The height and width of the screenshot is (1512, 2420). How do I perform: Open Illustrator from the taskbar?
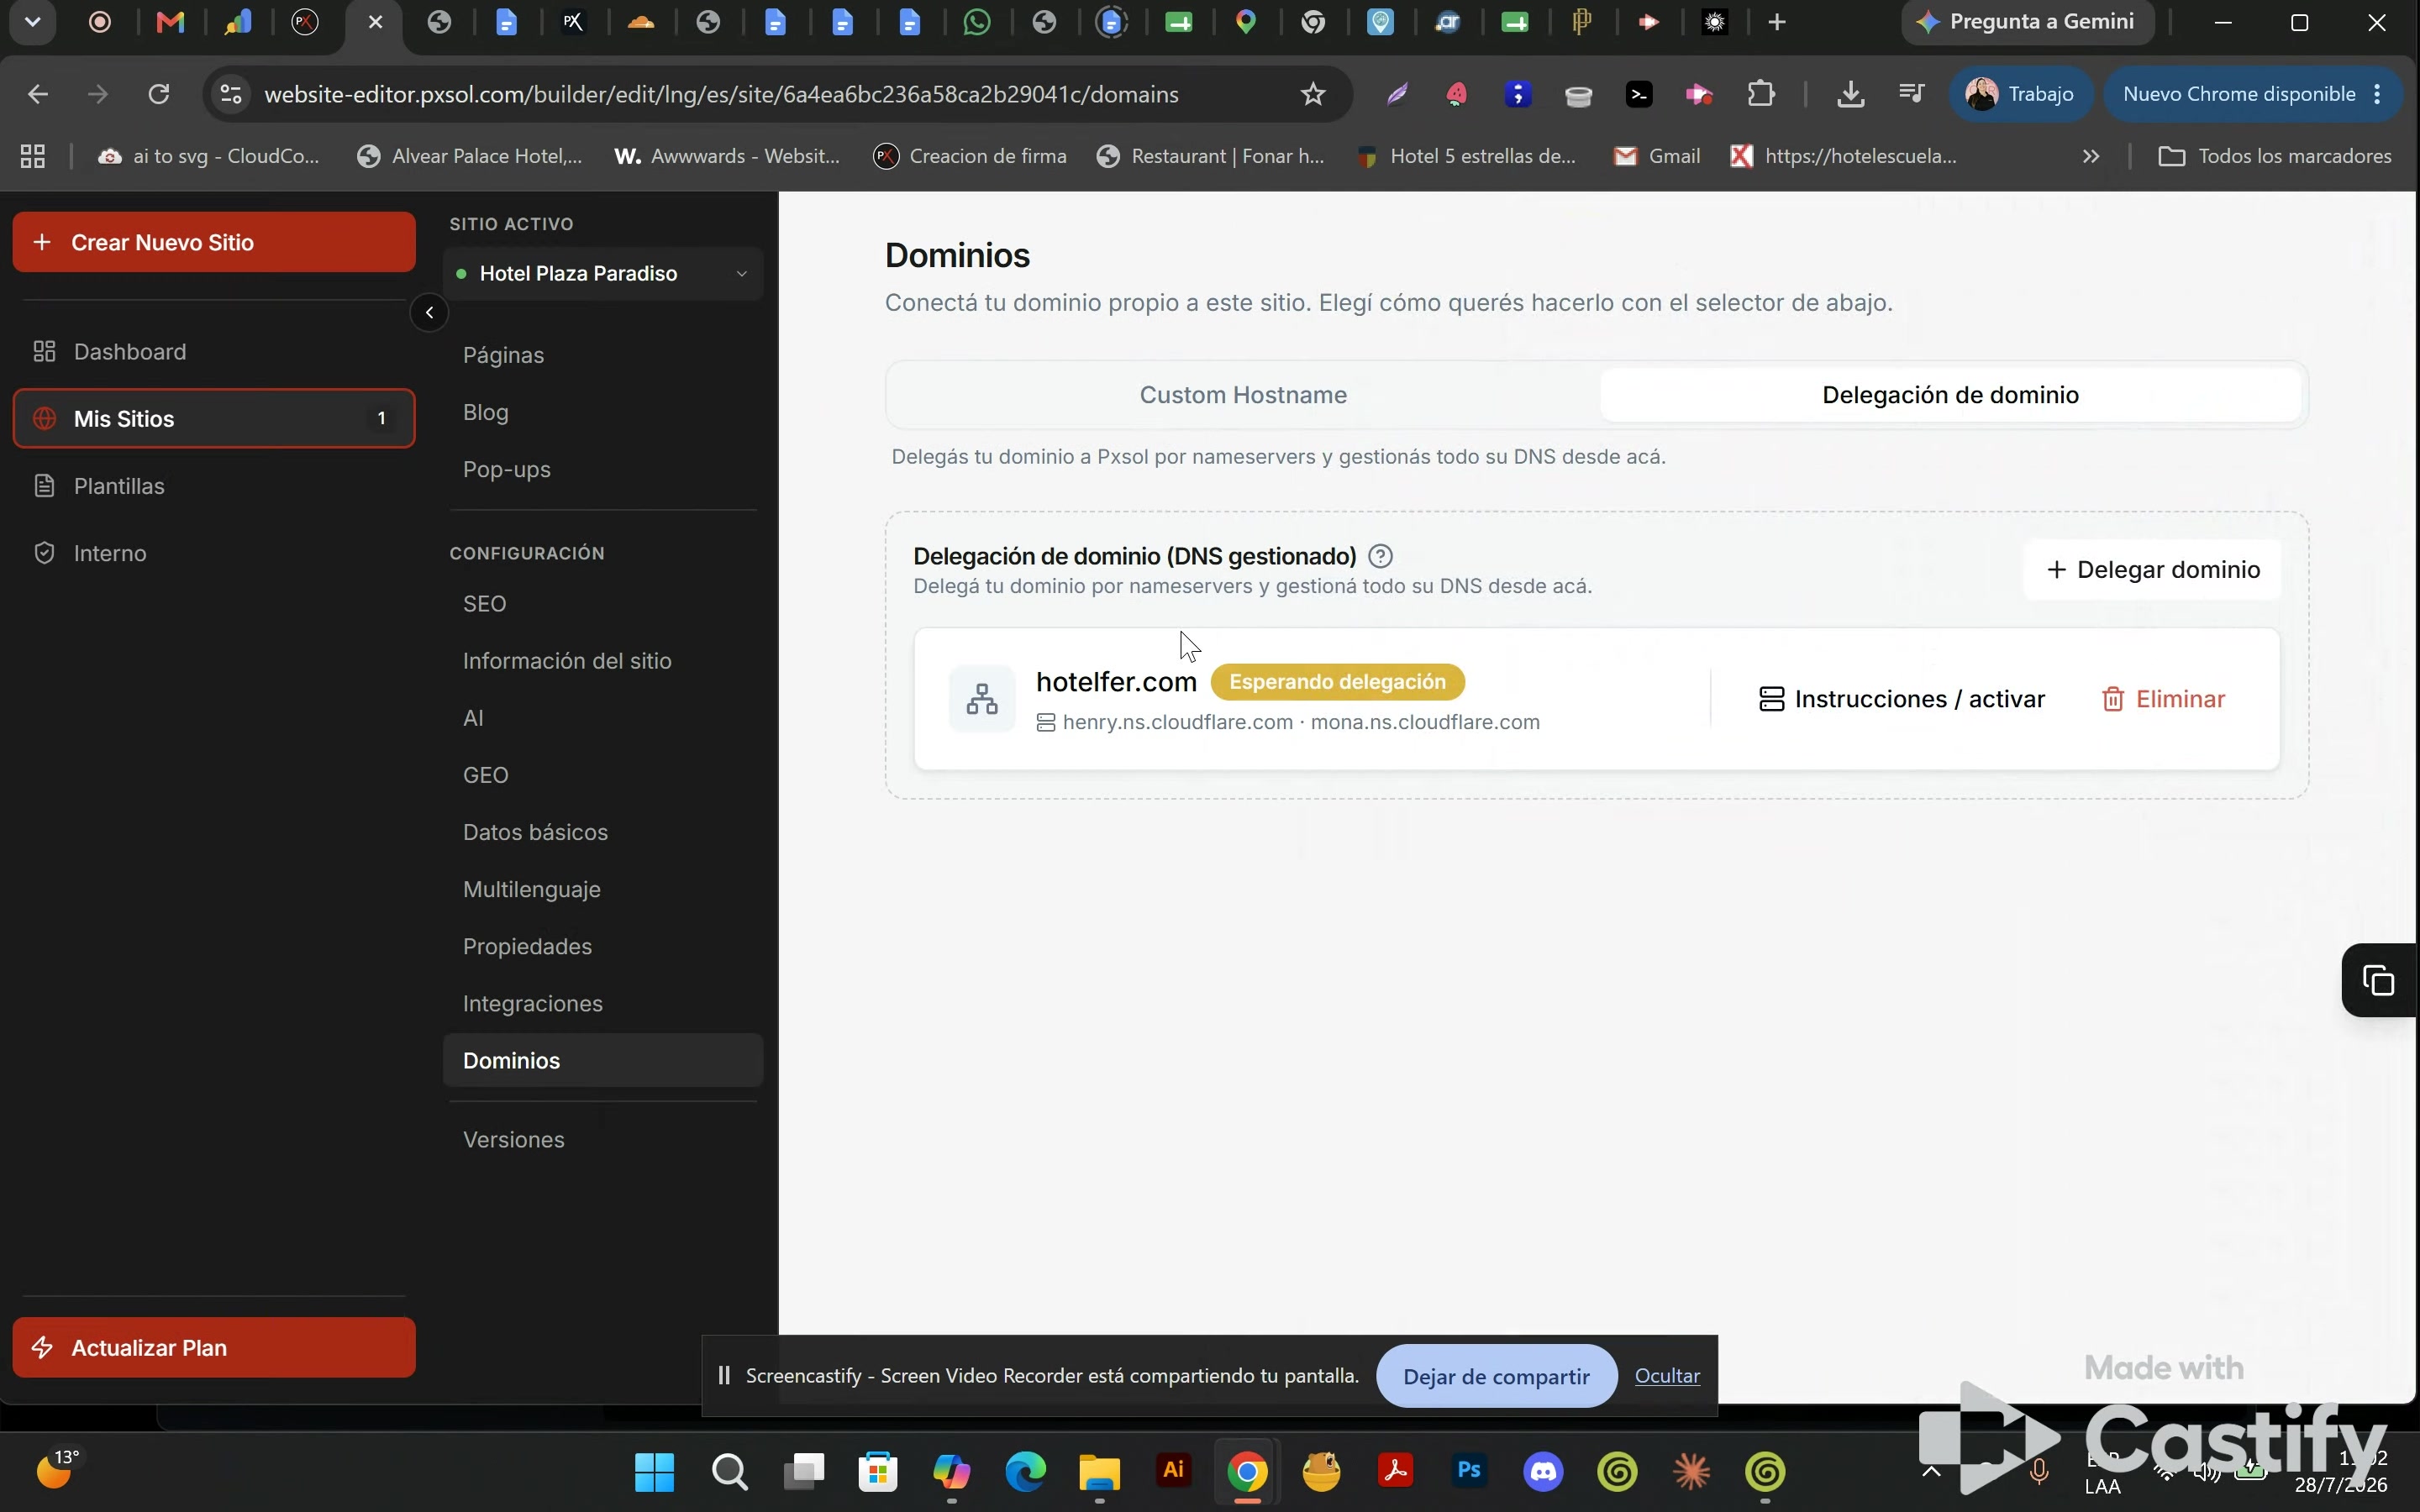[x=1173, y=1471]
